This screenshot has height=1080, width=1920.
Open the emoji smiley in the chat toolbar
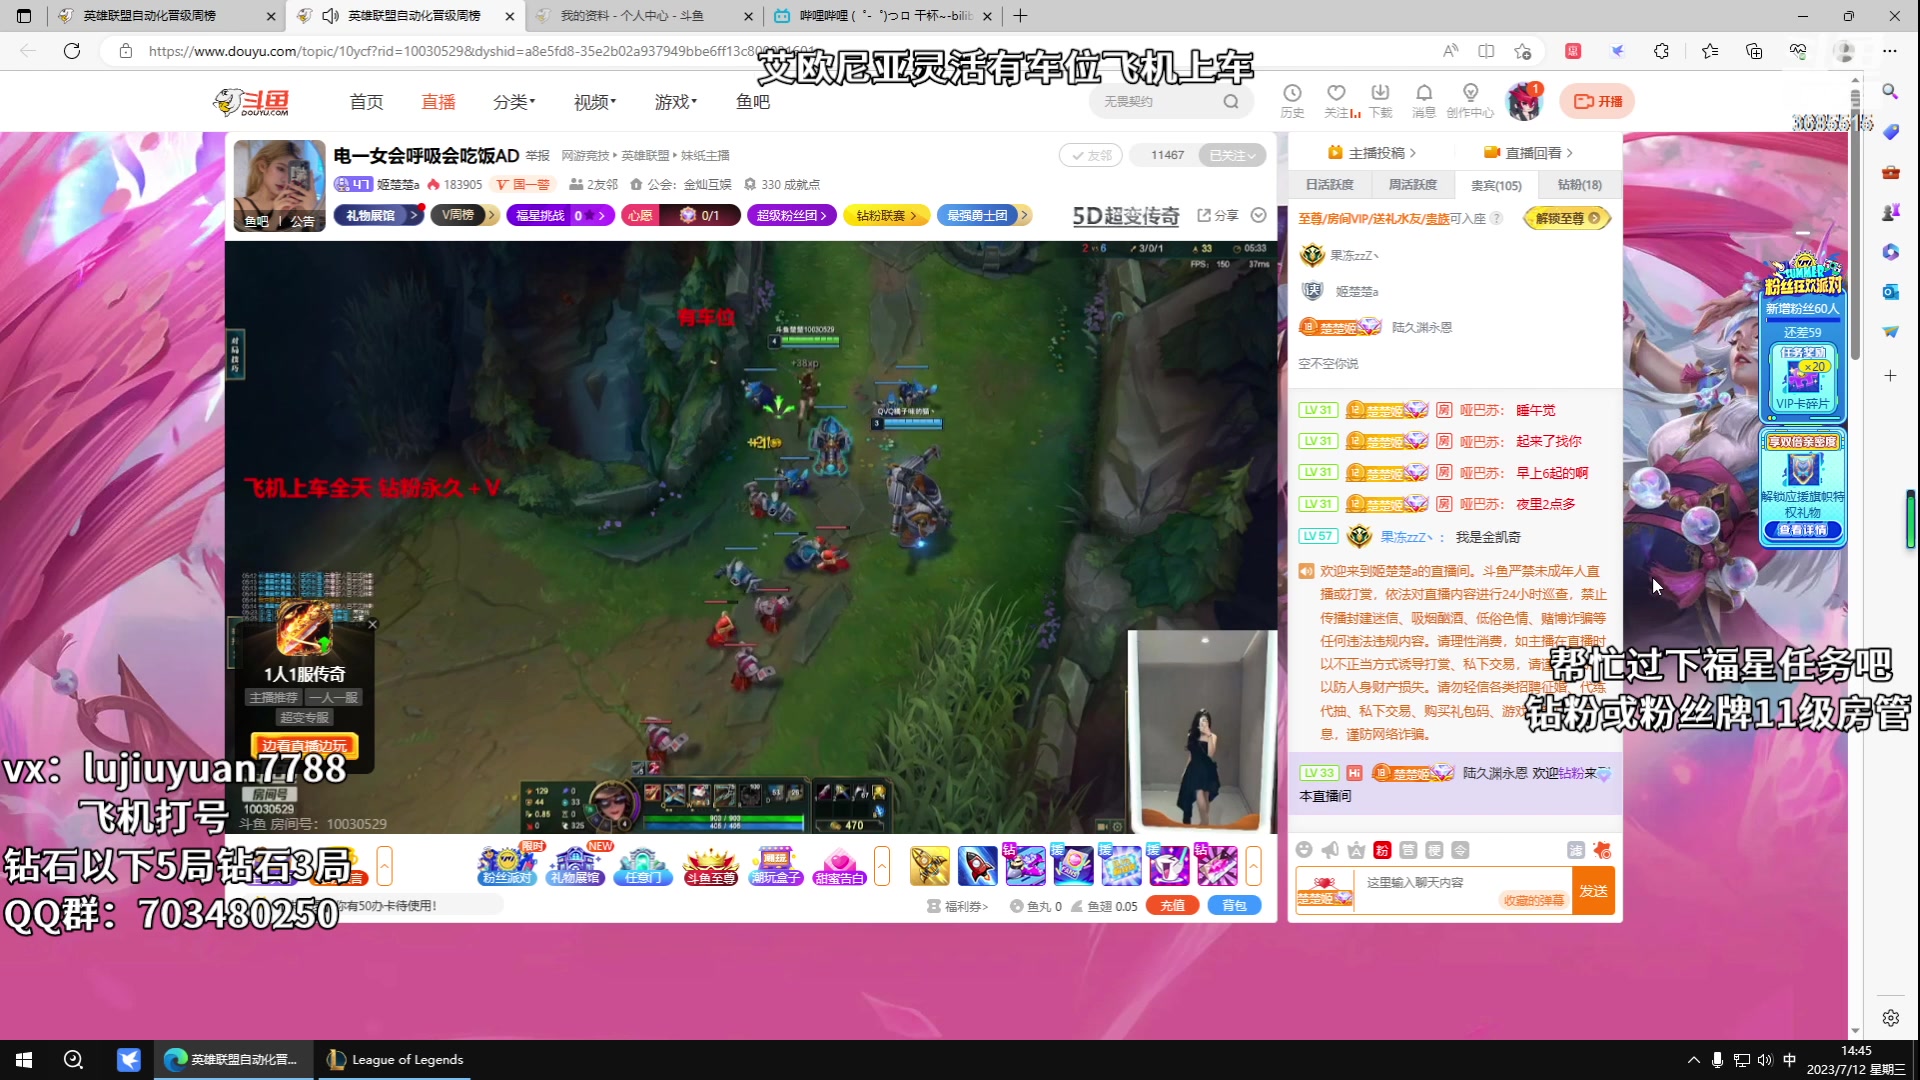[x=1304, y=850]
